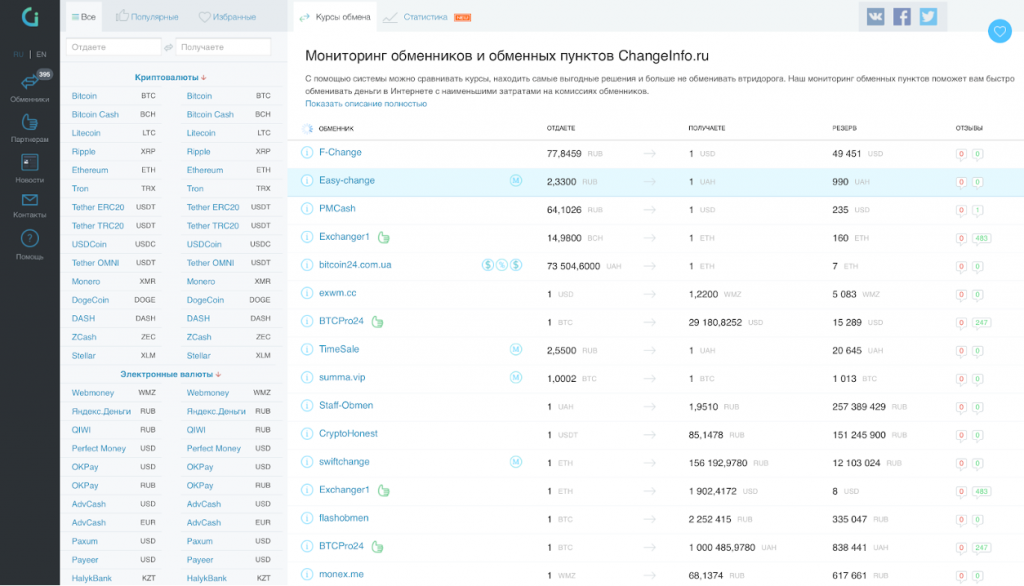Click the info icon next to F-Change
The image size is (1024, 586).
click(x=306, y=153)
